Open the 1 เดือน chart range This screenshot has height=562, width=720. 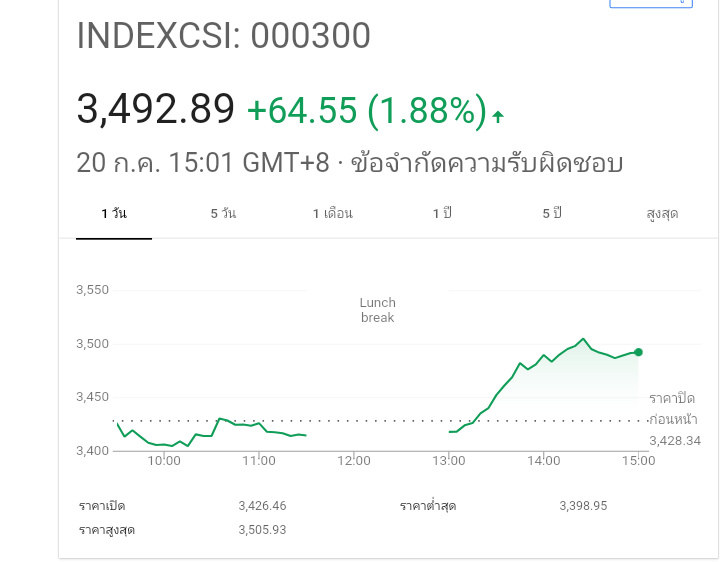[333, 214]
